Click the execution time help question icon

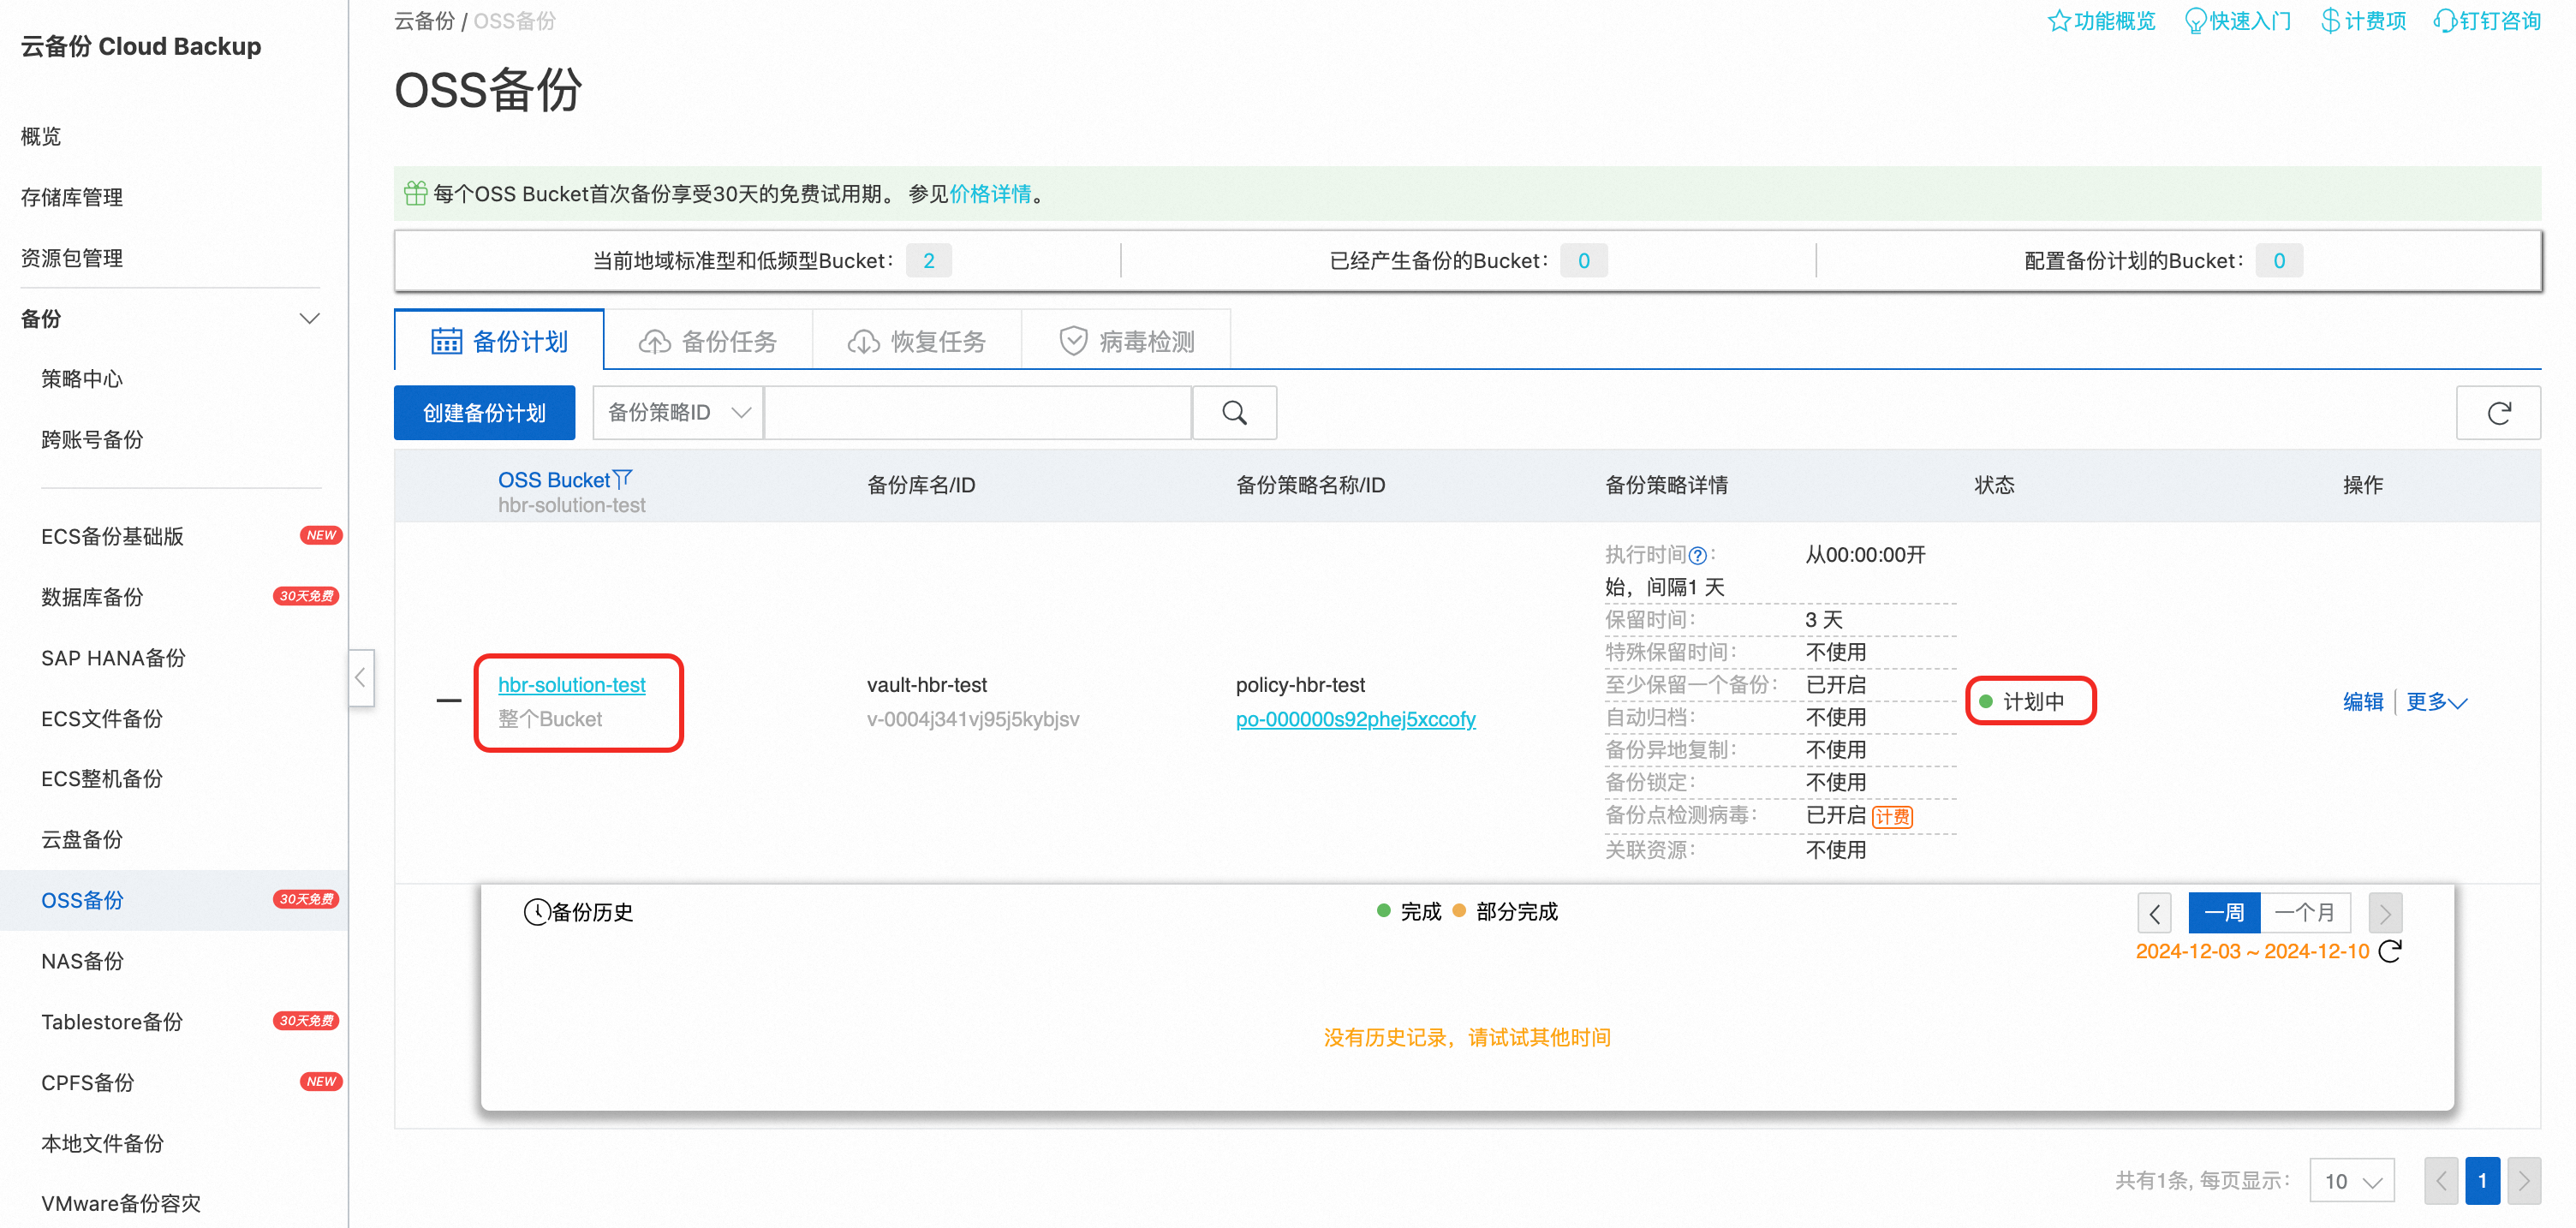1697,556
